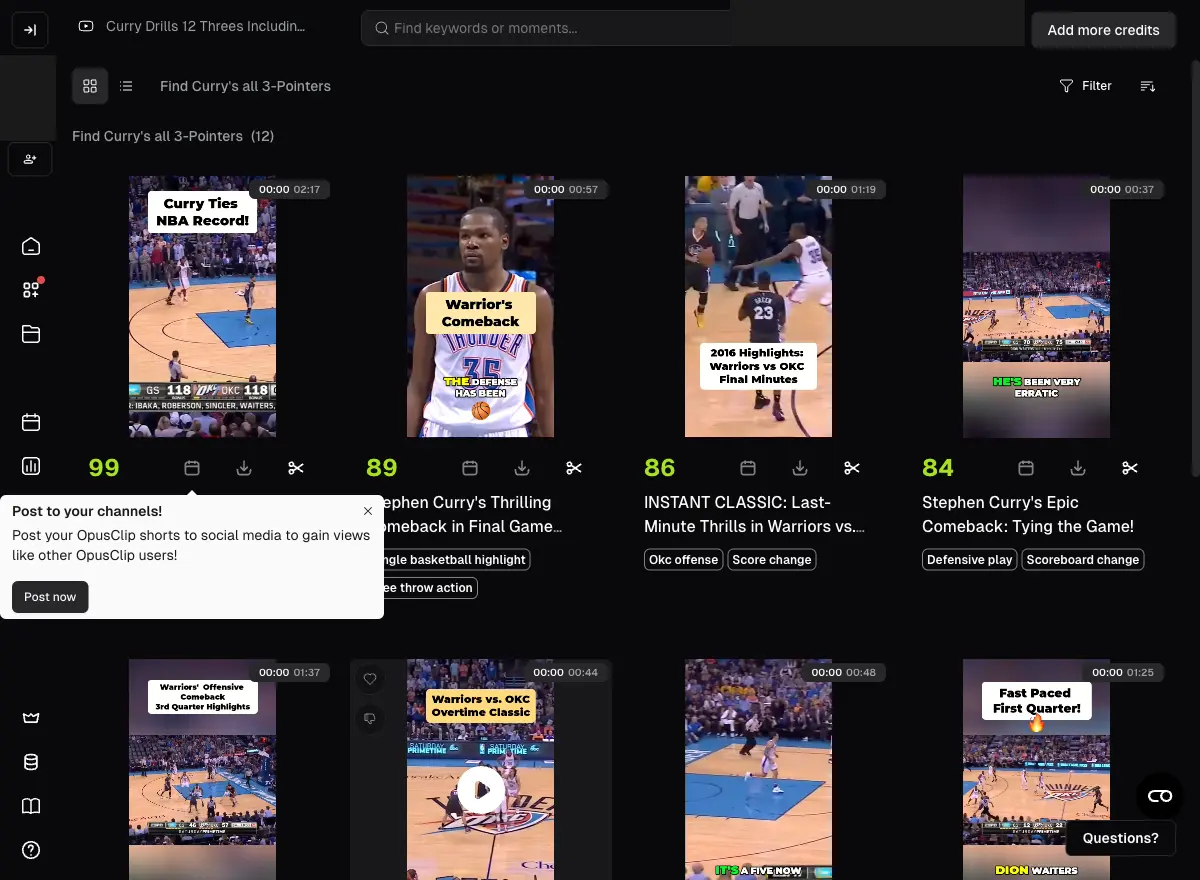The height and width of the screenshot is (880, 1200).
Task: Select the basketball highlight tag
Action: tap(457, 560)
